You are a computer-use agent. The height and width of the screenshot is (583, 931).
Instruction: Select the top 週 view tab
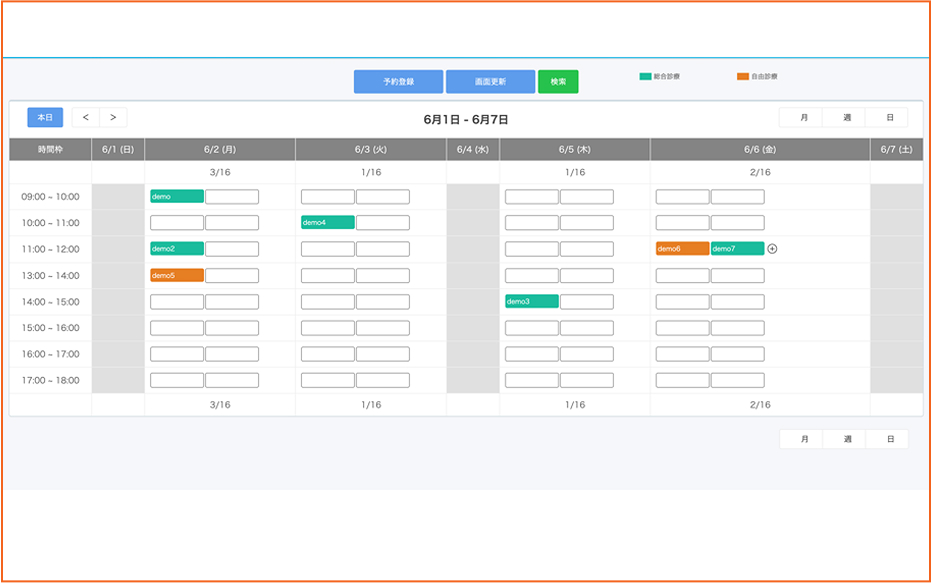click(847, 118)
